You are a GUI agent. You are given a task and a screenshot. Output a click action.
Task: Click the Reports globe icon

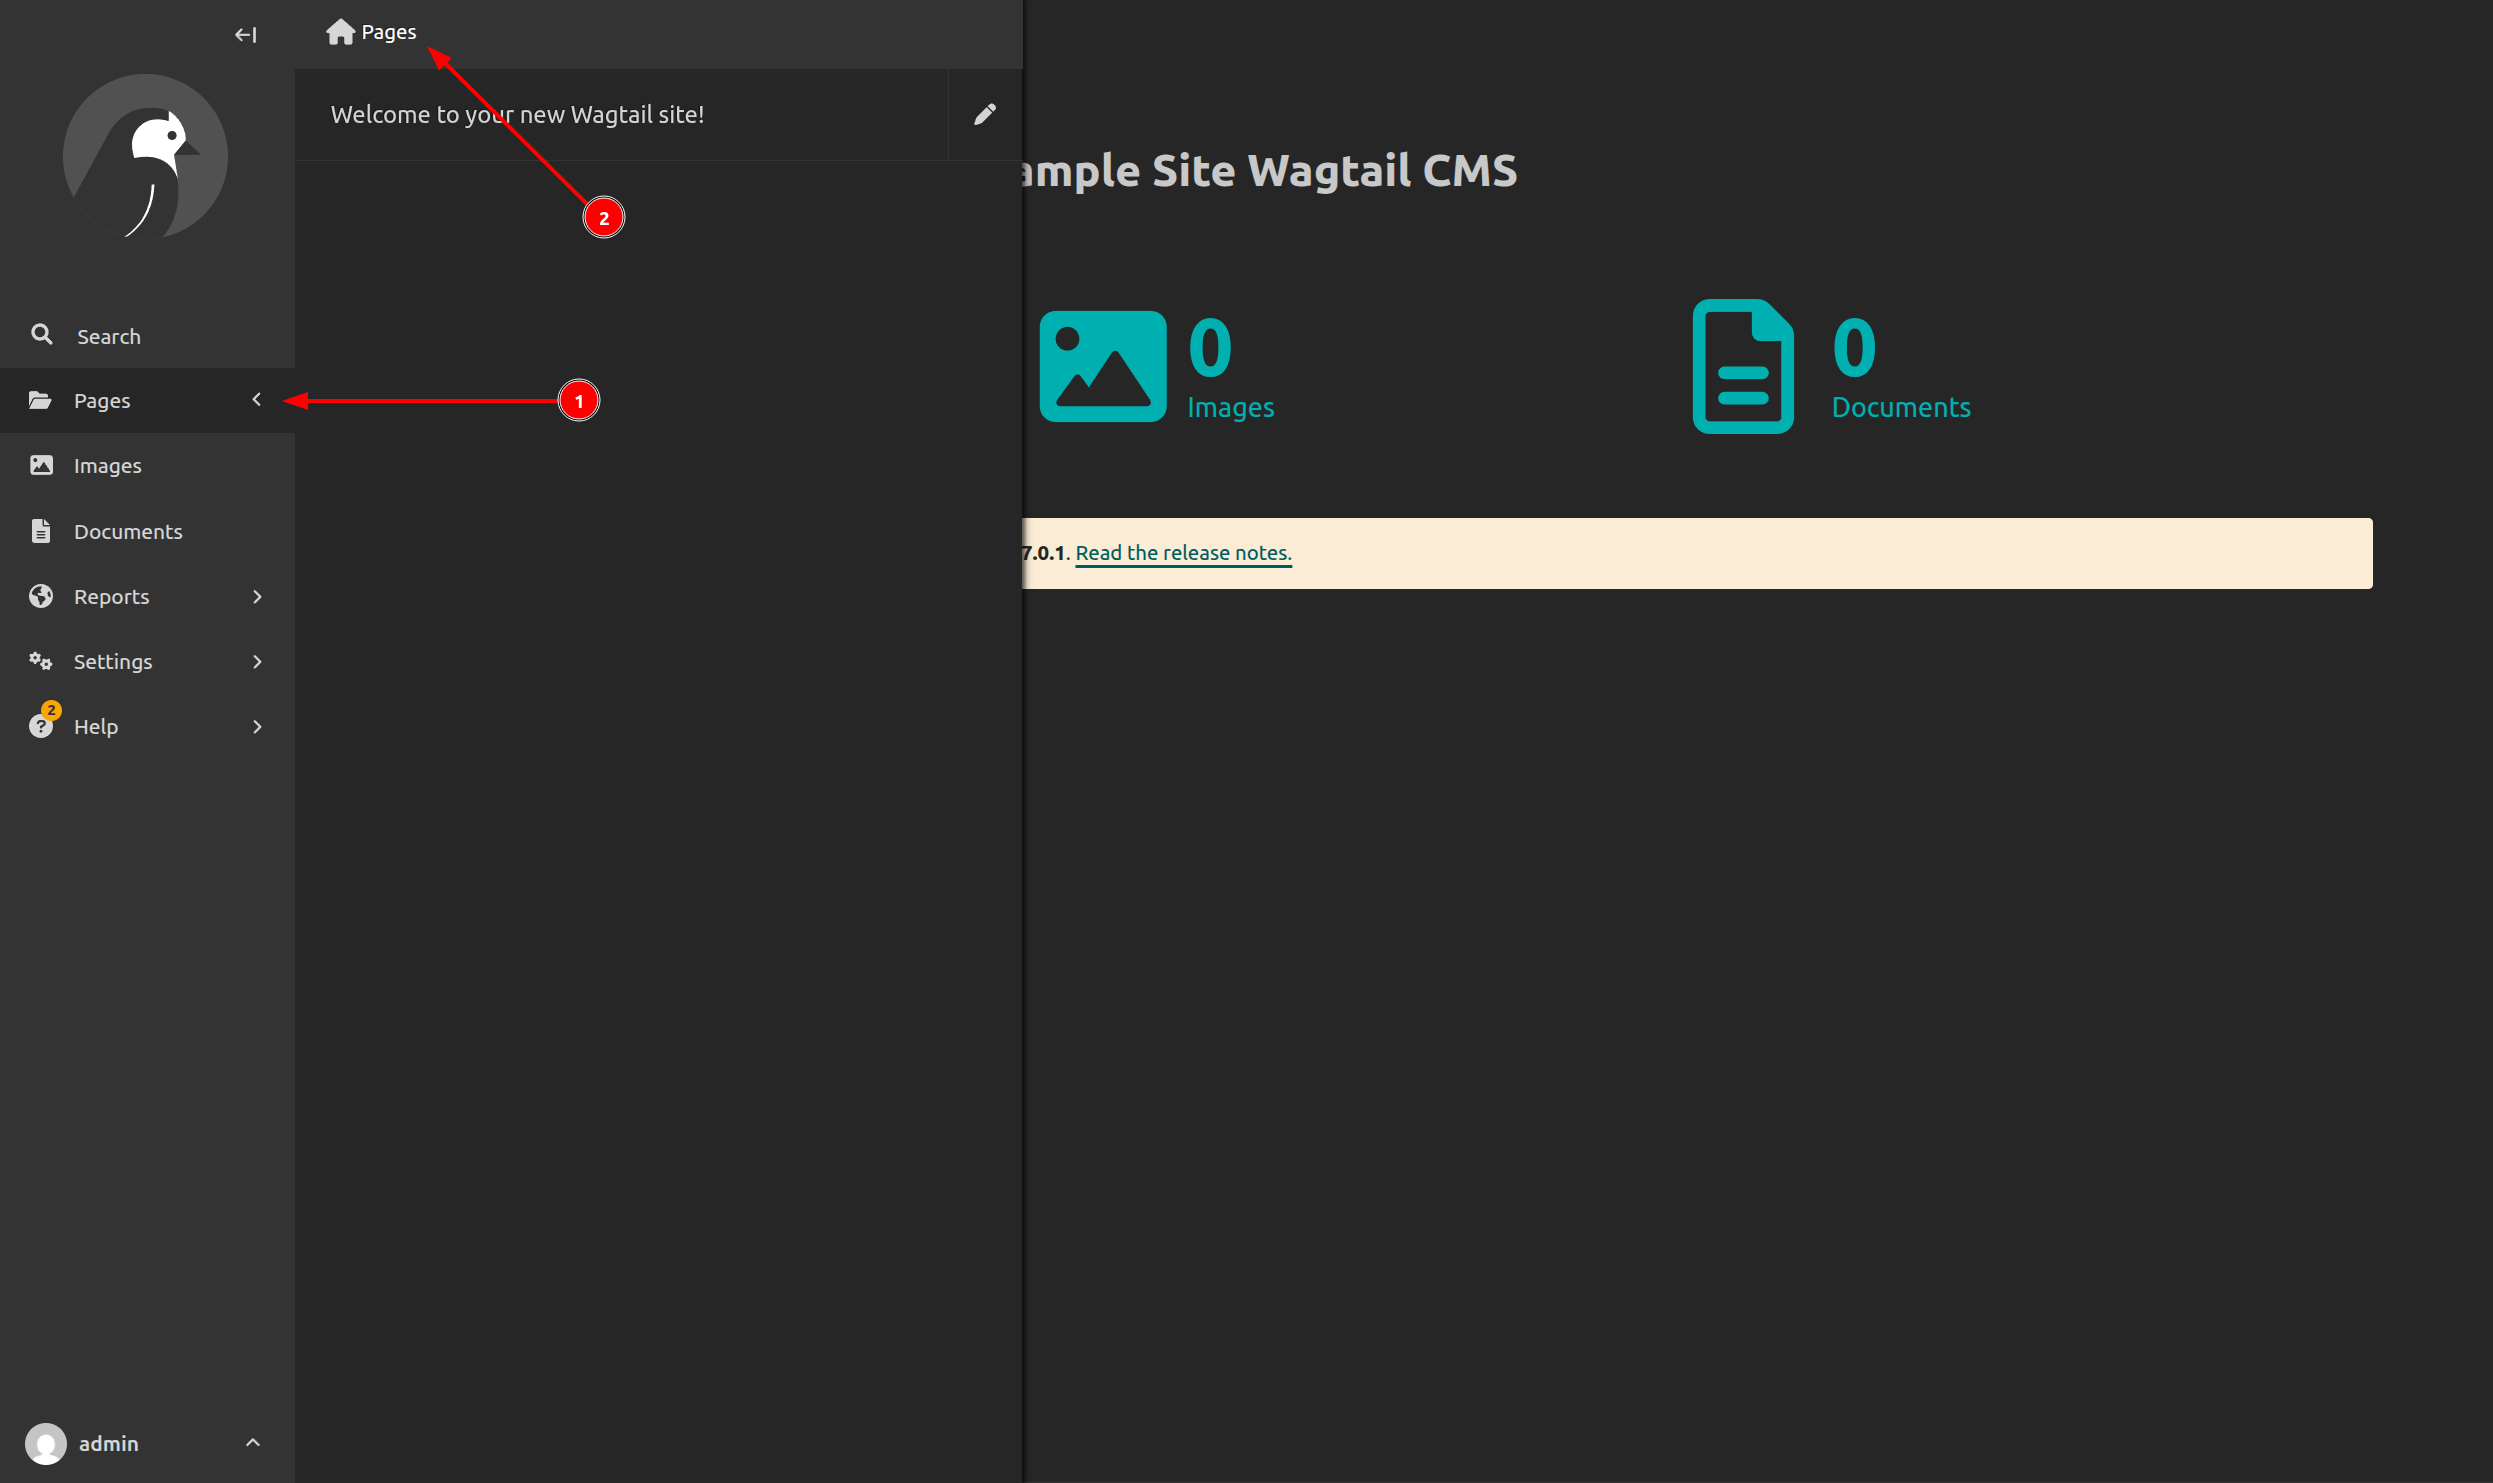tap(41, 596)
